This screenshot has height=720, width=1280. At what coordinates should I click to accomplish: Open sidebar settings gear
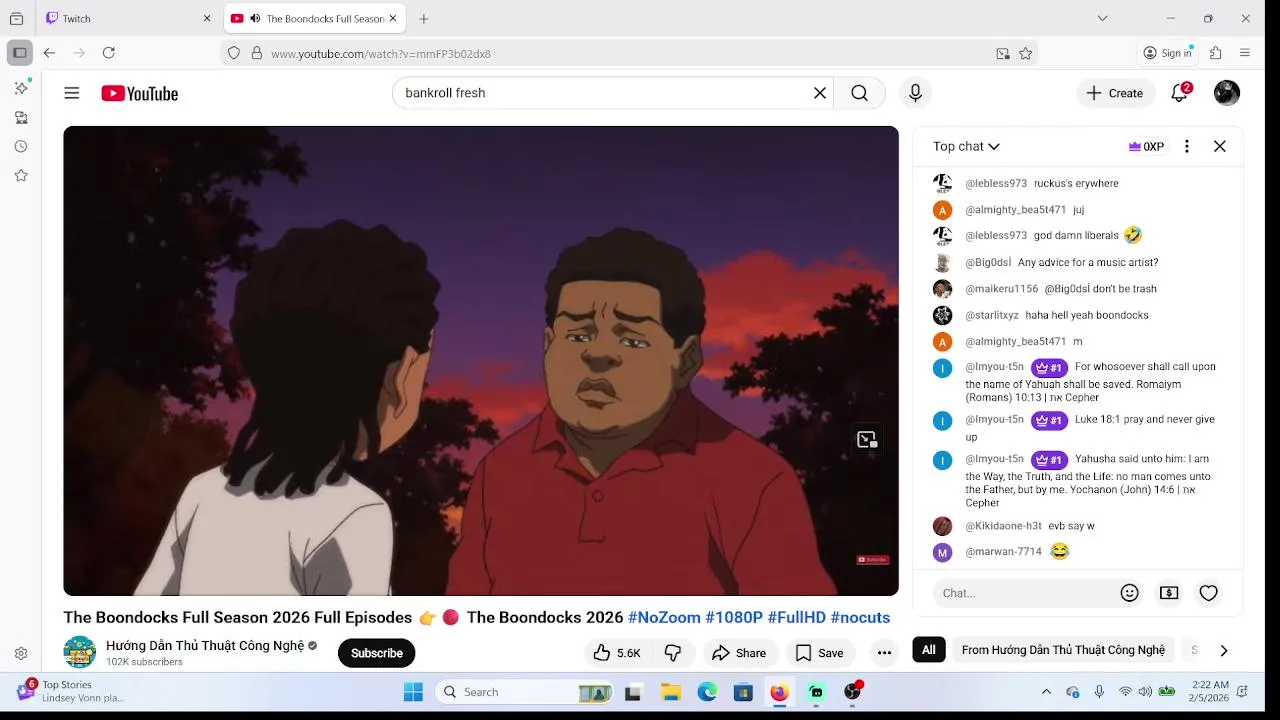20,654
